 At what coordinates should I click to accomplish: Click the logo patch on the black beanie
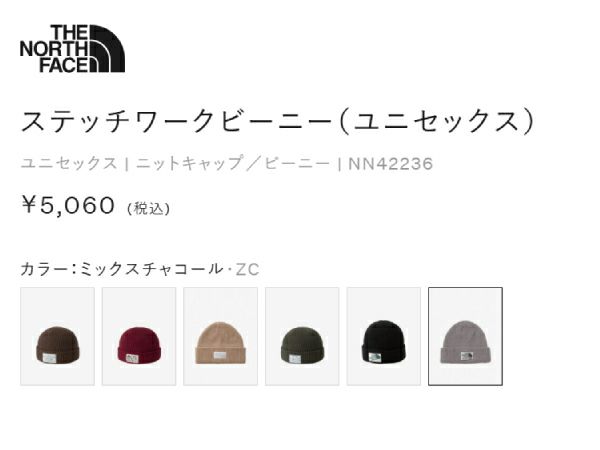click(375, 358)
